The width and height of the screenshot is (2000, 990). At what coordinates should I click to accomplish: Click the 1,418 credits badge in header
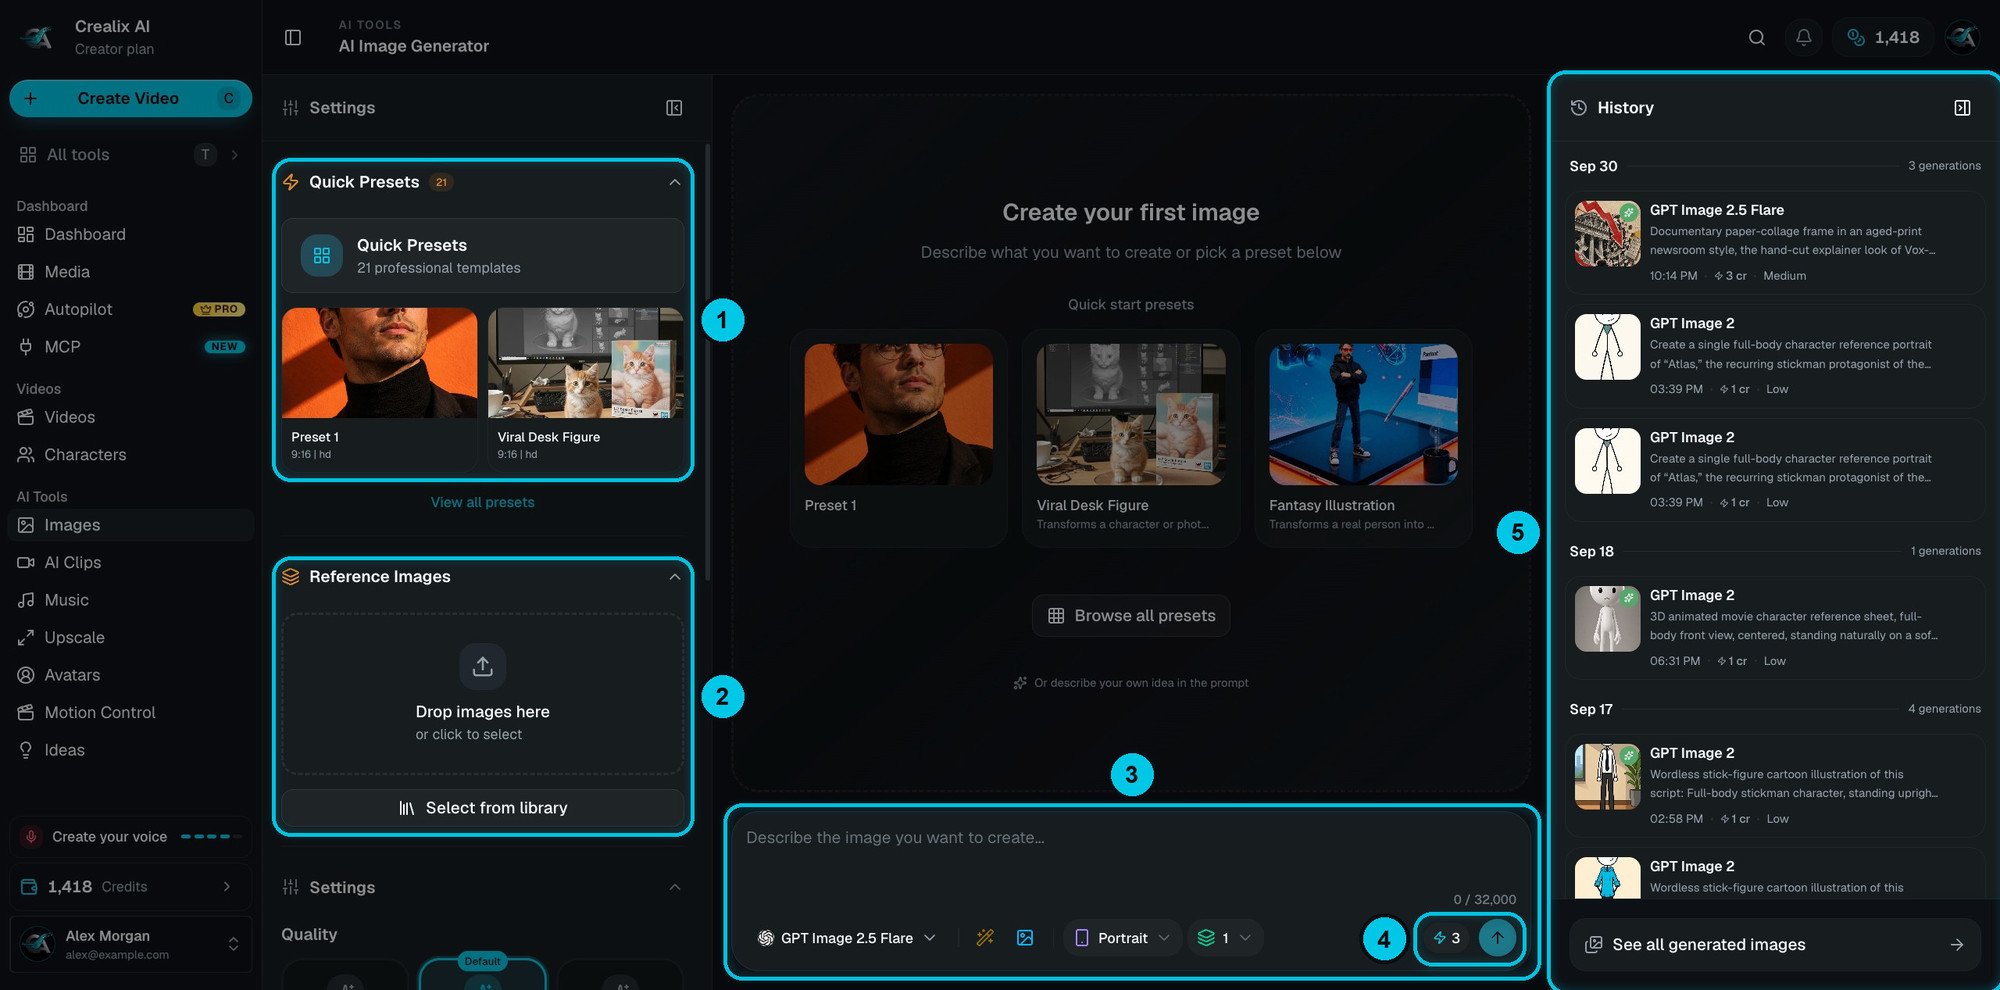pyautogui.click(x=1883, y=37)
